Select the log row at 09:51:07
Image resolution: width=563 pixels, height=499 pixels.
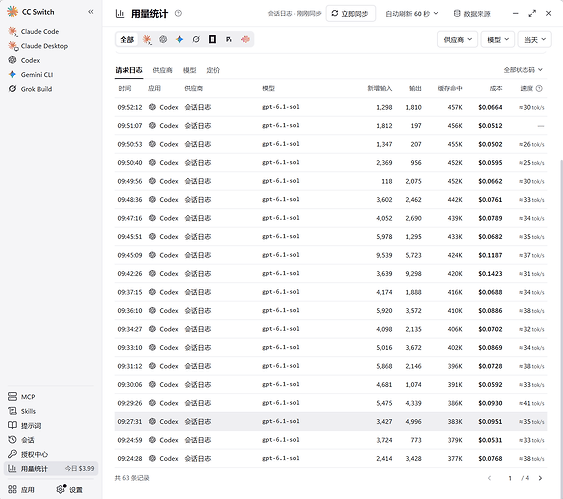tap(331, 126)
